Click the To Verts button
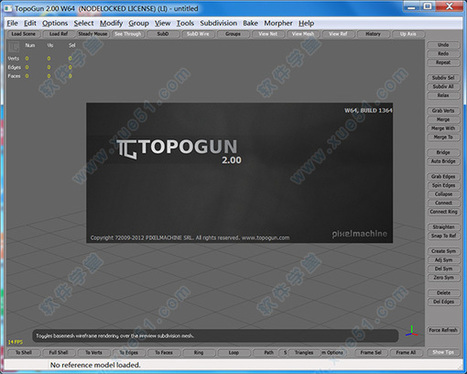This screenshot has width=467, height=374. 94,353
